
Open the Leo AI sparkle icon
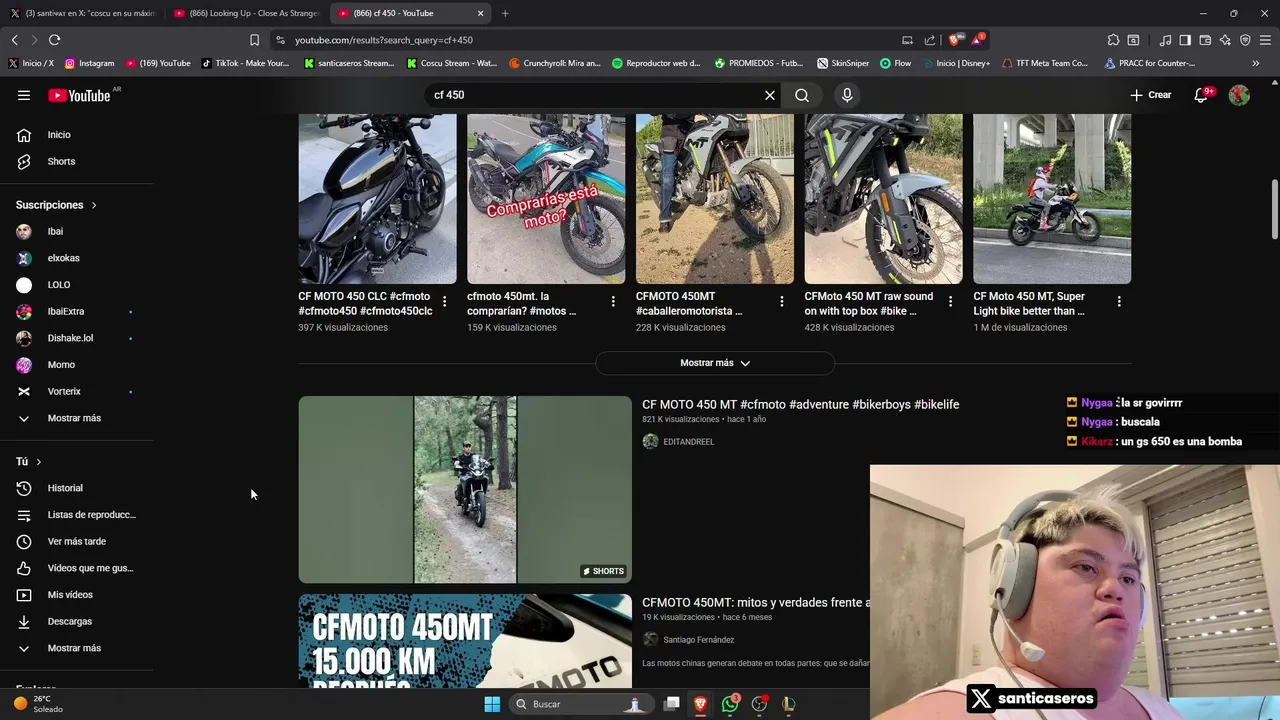tap(1225, 40)
